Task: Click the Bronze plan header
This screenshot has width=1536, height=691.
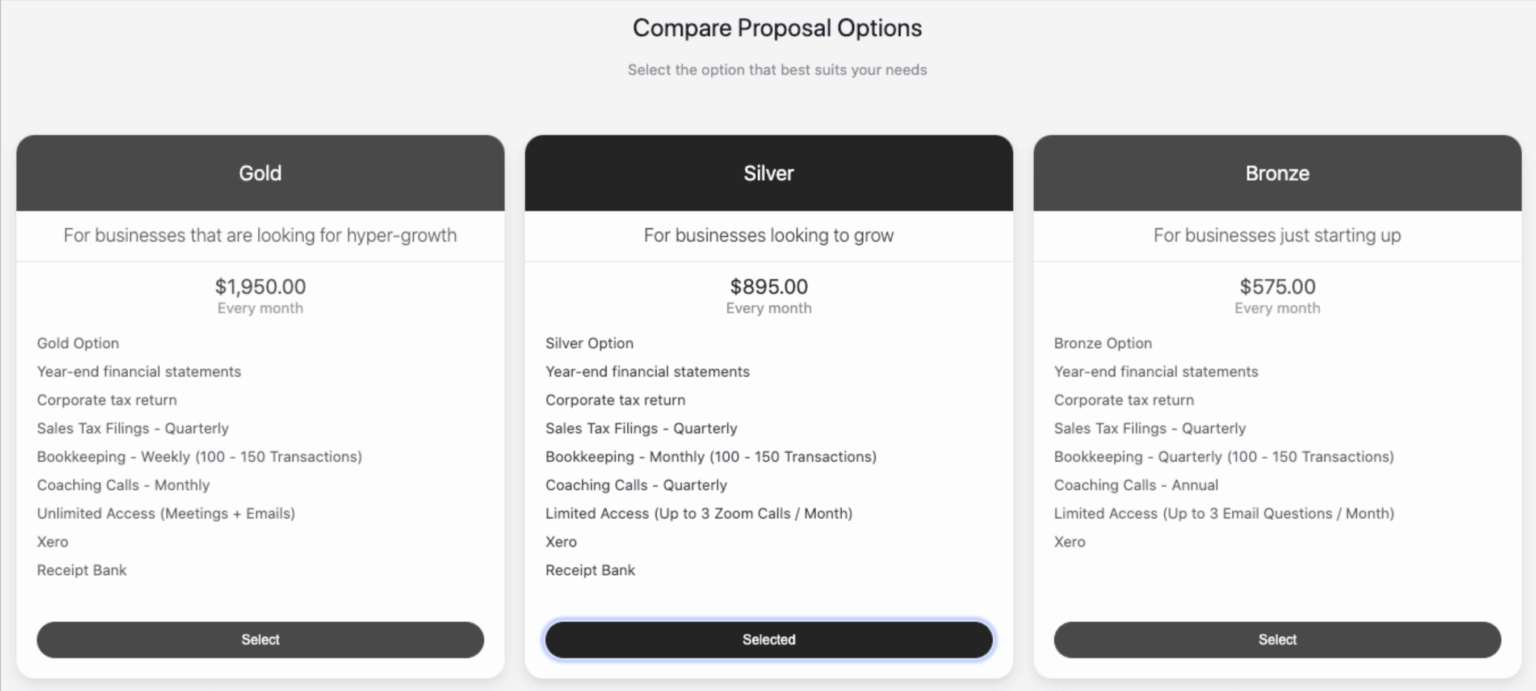Action: coord(1277,173)
